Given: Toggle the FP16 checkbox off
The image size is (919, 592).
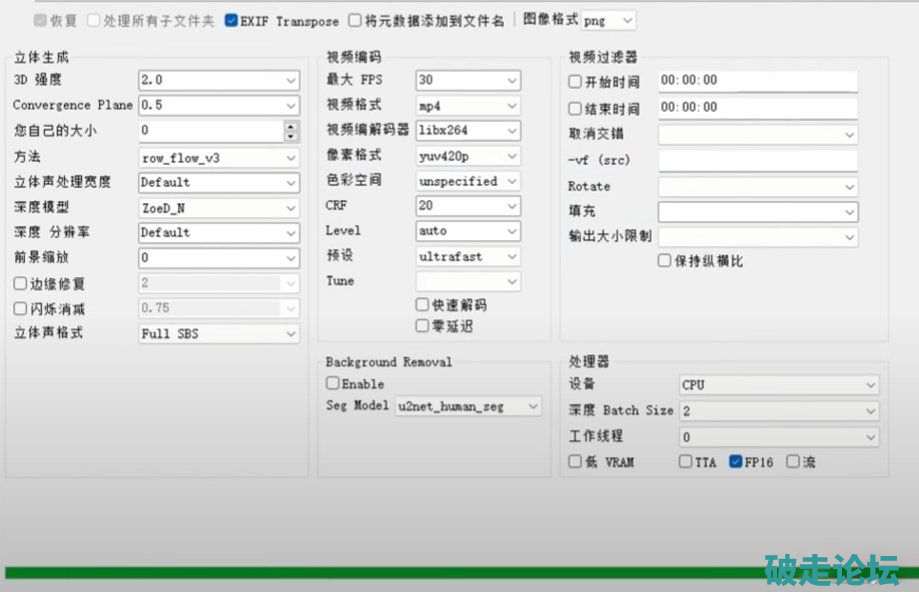Looking at the screenshot, I should (736, 462).
